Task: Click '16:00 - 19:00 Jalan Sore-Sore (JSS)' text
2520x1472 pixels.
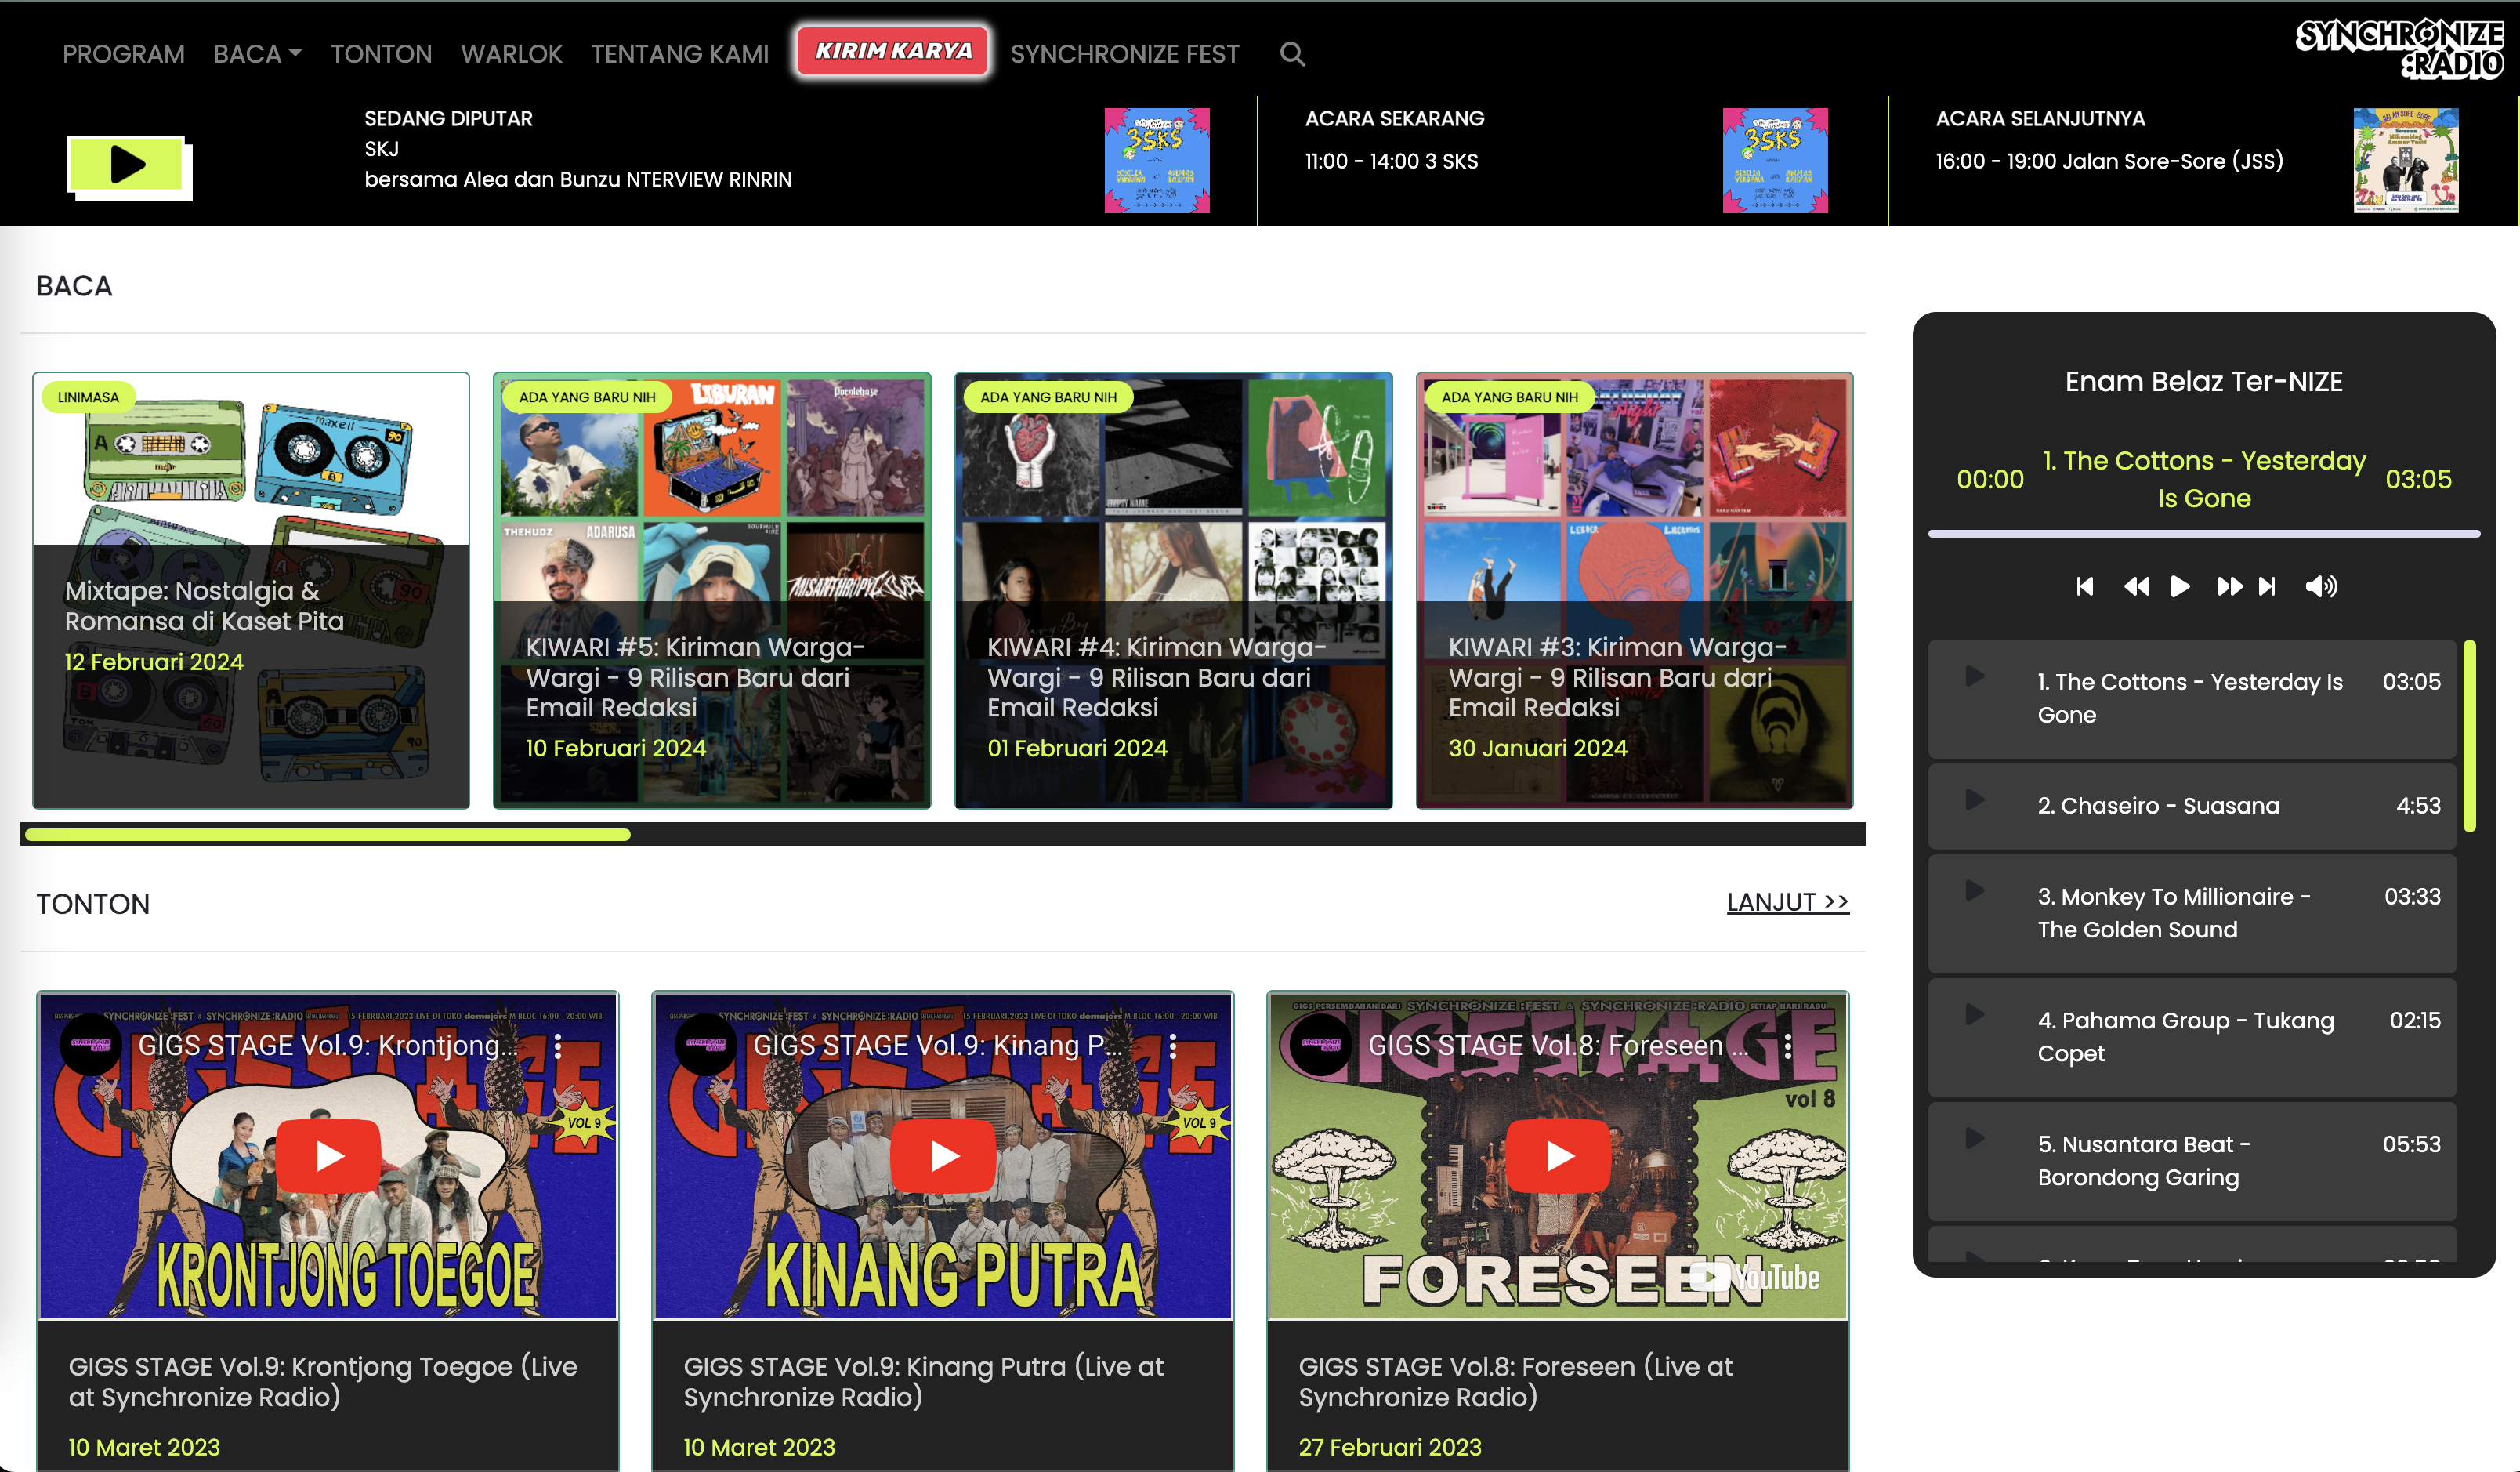Action: coord(2109,161)
